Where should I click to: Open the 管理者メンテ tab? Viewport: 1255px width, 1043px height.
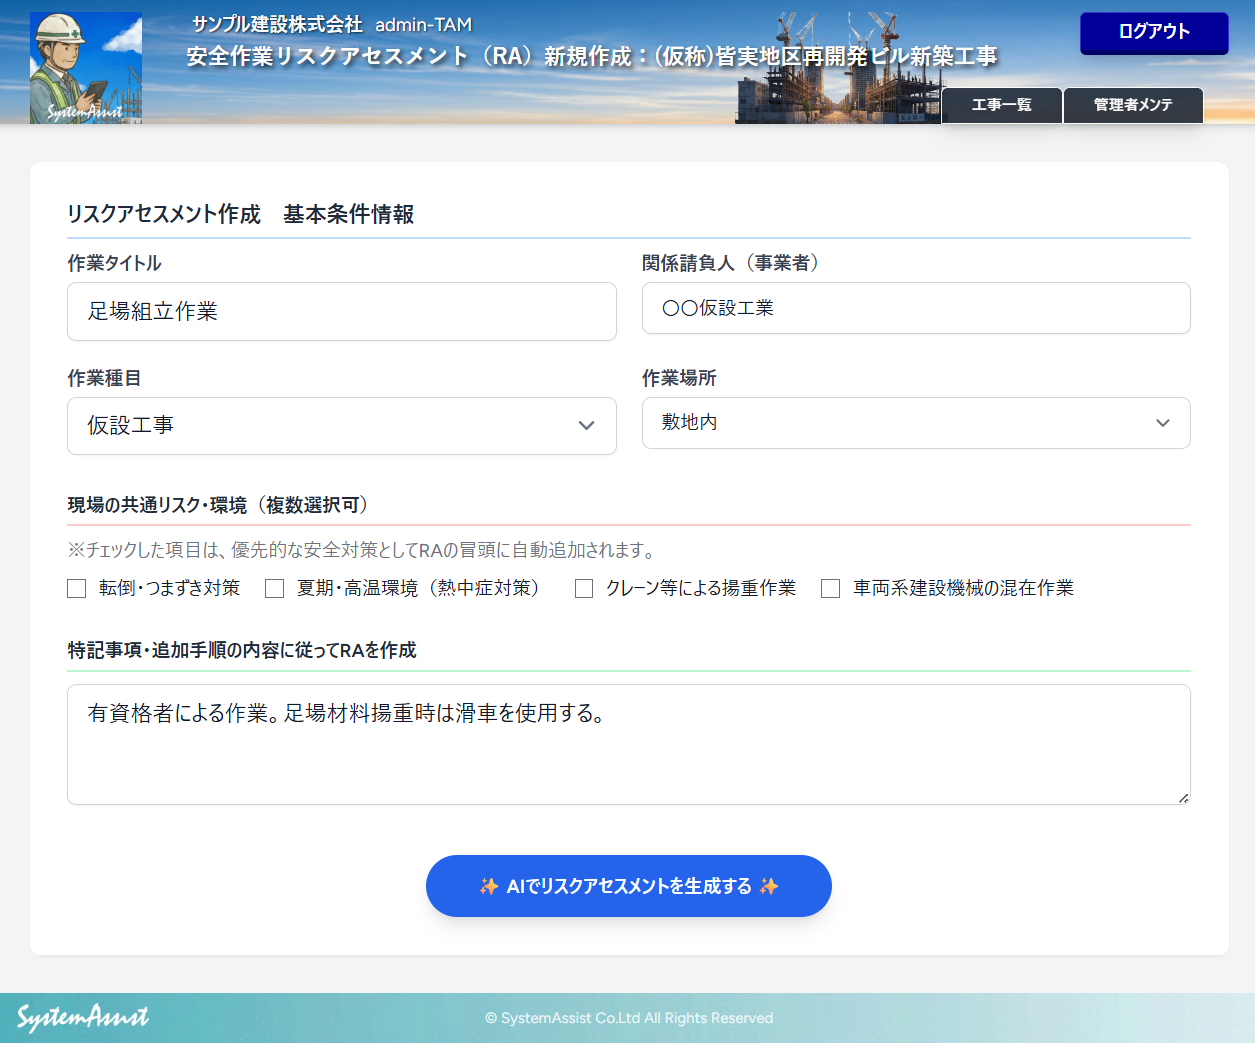pos(1132,105)
